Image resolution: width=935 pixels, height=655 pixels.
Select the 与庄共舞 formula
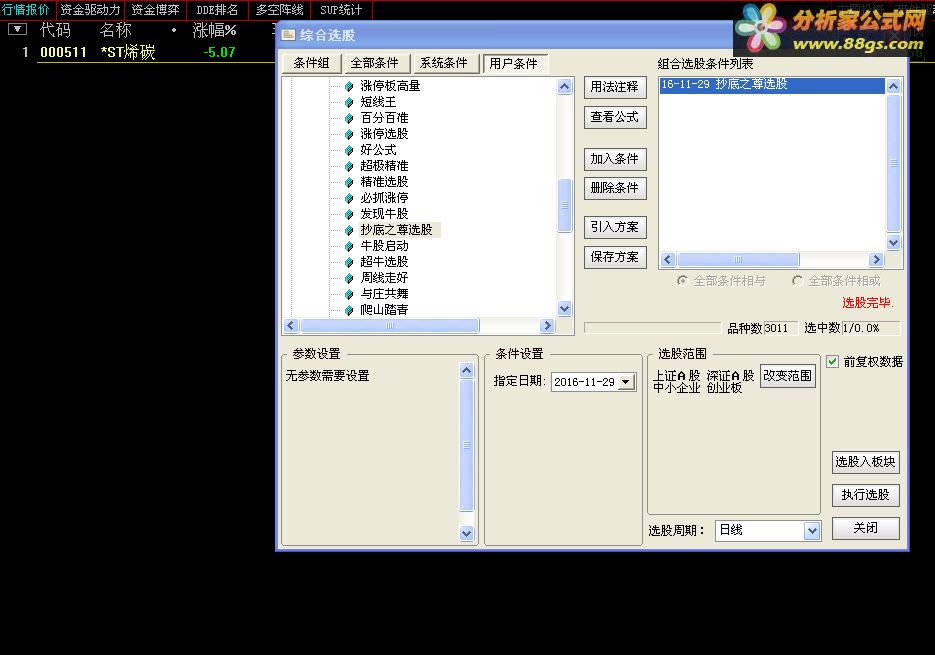click(x=384, y=294)
